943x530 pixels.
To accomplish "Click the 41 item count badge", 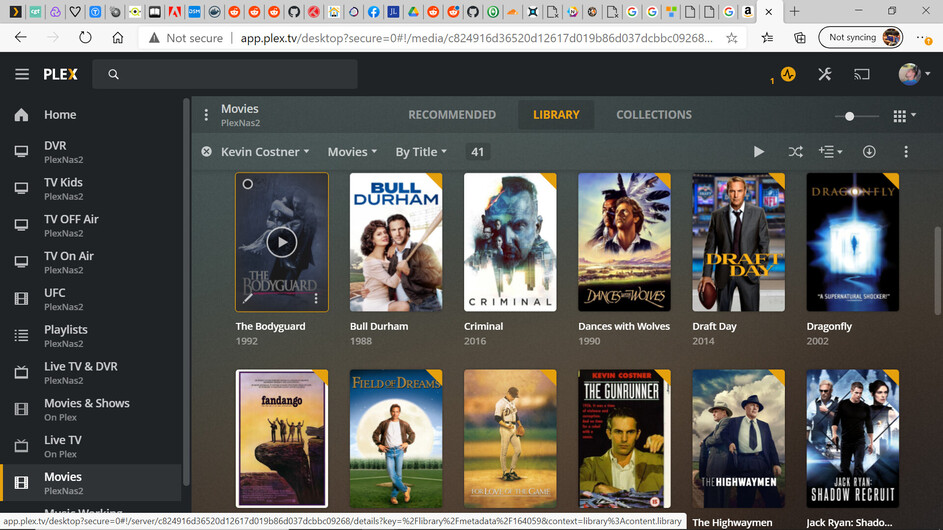I will [477, 152].
